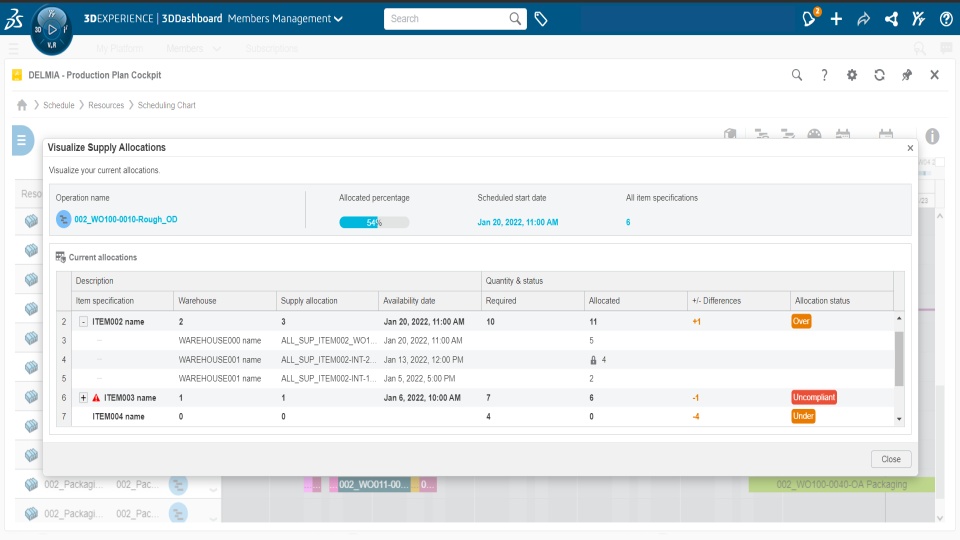
Task: Click the info icon on the right
Action: 932,136
